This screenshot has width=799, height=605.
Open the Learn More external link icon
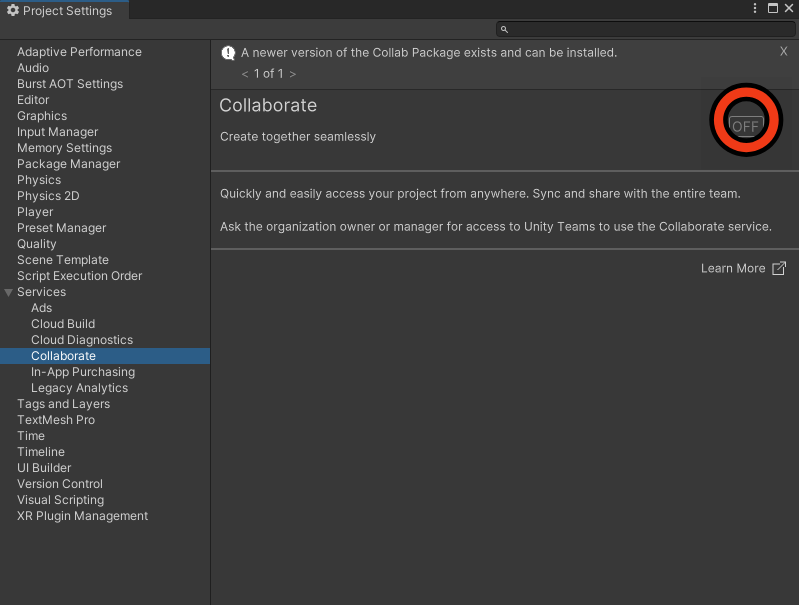[x=779, y=268]
